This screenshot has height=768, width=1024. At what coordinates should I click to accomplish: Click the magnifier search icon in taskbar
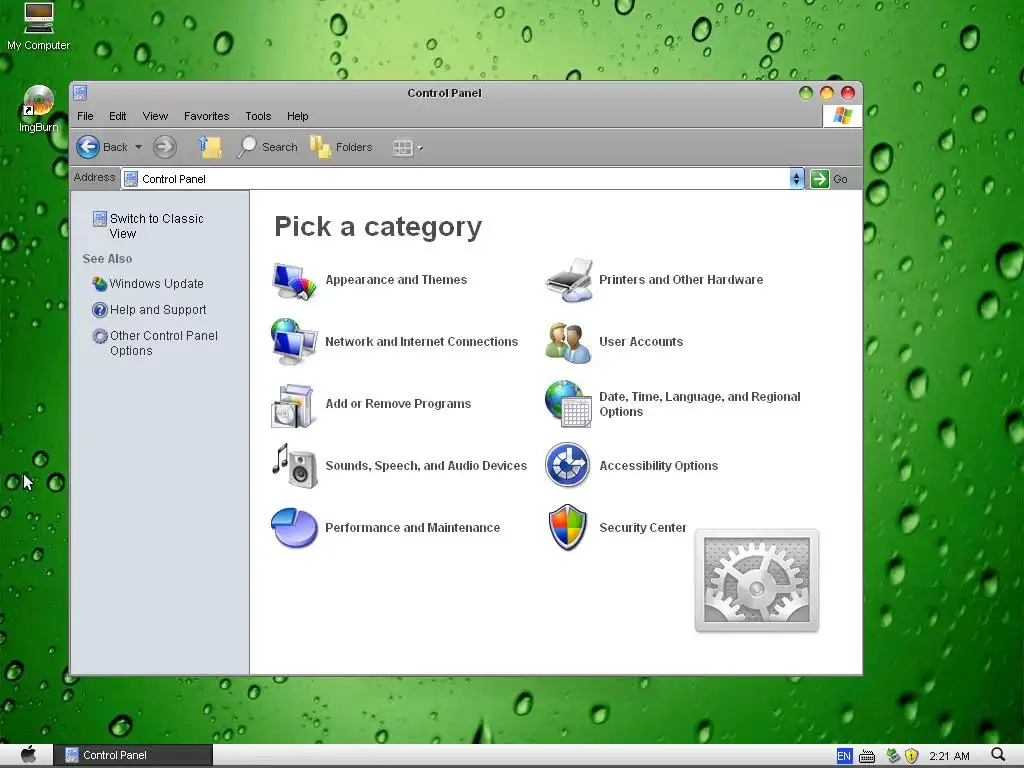click(998, 755)
